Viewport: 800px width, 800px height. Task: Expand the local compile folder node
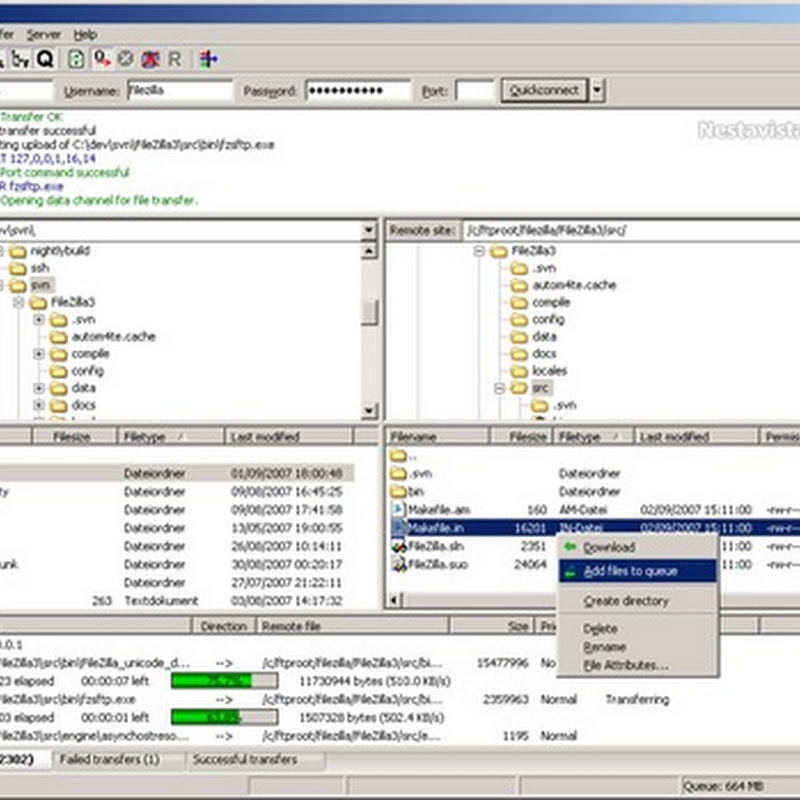pos(39,354)
